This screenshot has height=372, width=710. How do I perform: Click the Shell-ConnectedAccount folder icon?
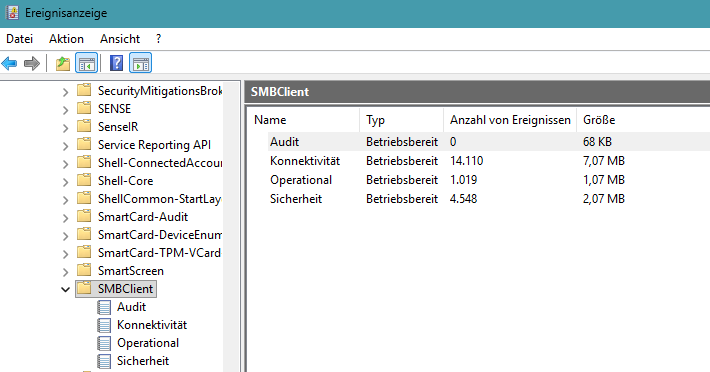click(84, 162)
